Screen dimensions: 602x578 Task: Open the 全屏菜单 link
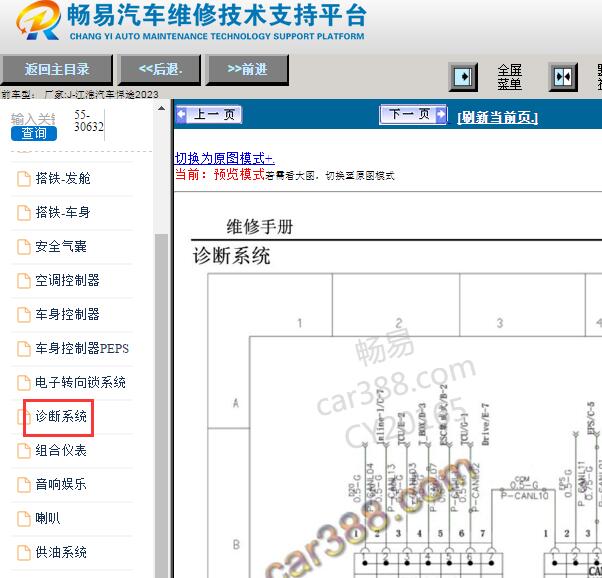pos(509,77)
